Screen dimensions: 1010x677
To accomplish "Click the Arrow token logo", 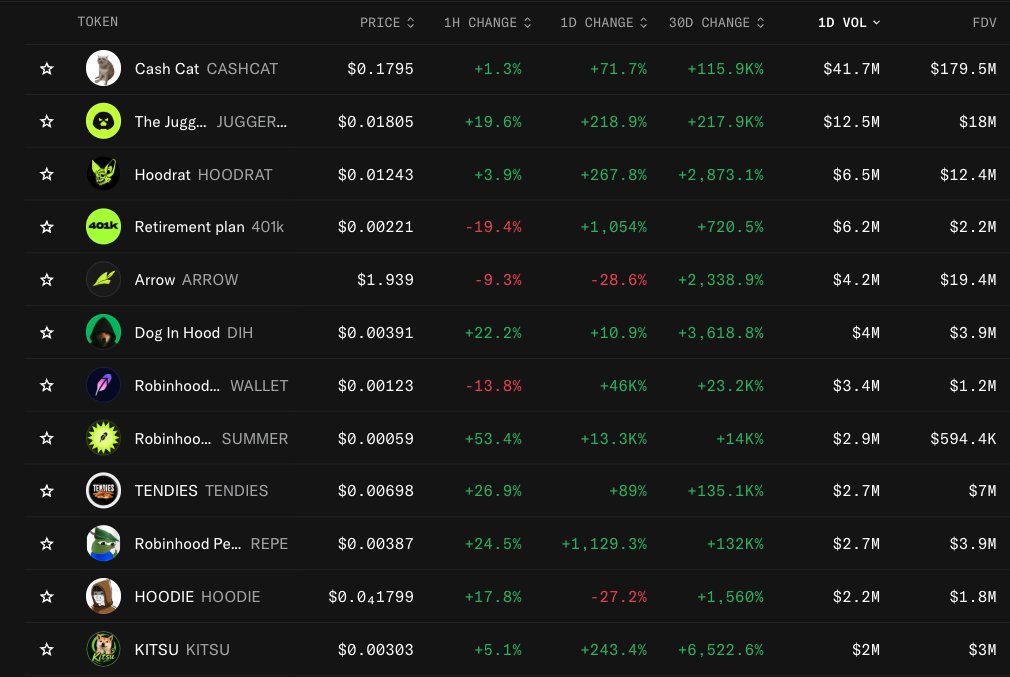I will coord(103,280).
